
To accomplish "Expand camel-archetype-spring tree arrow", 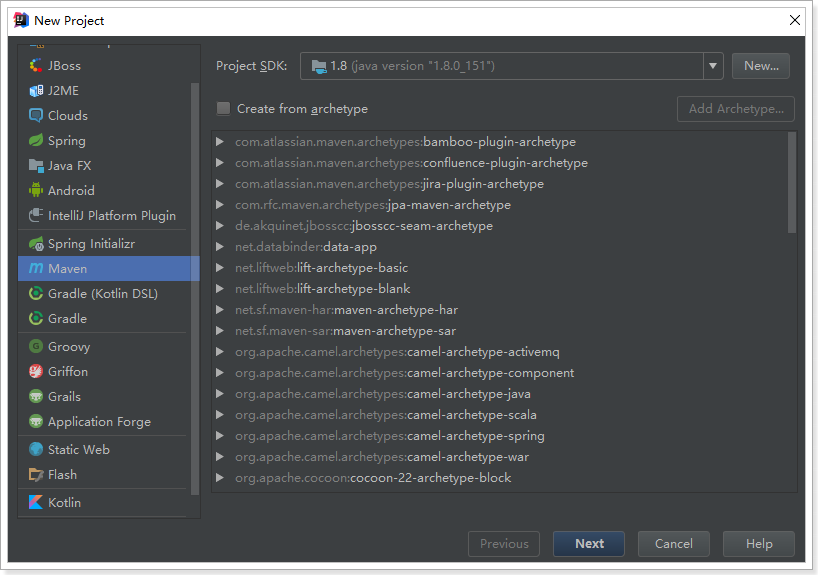I will (220, 436).
